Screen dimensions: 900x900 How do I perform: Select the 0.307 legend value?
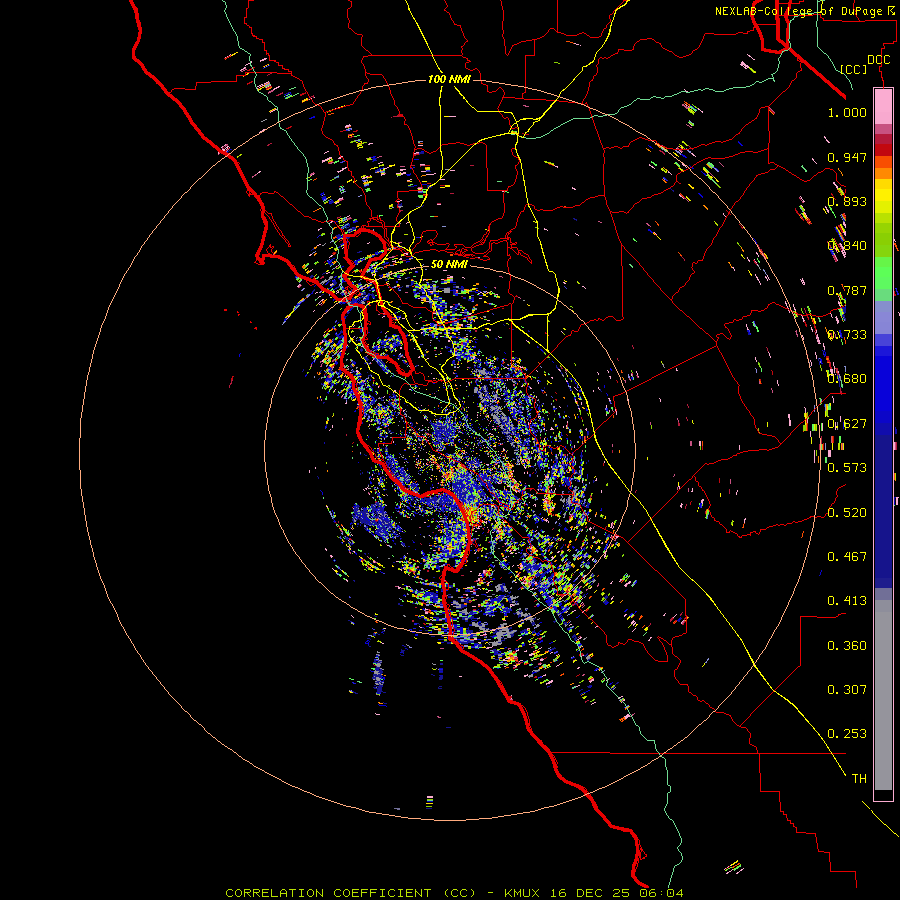pos(847,690)
